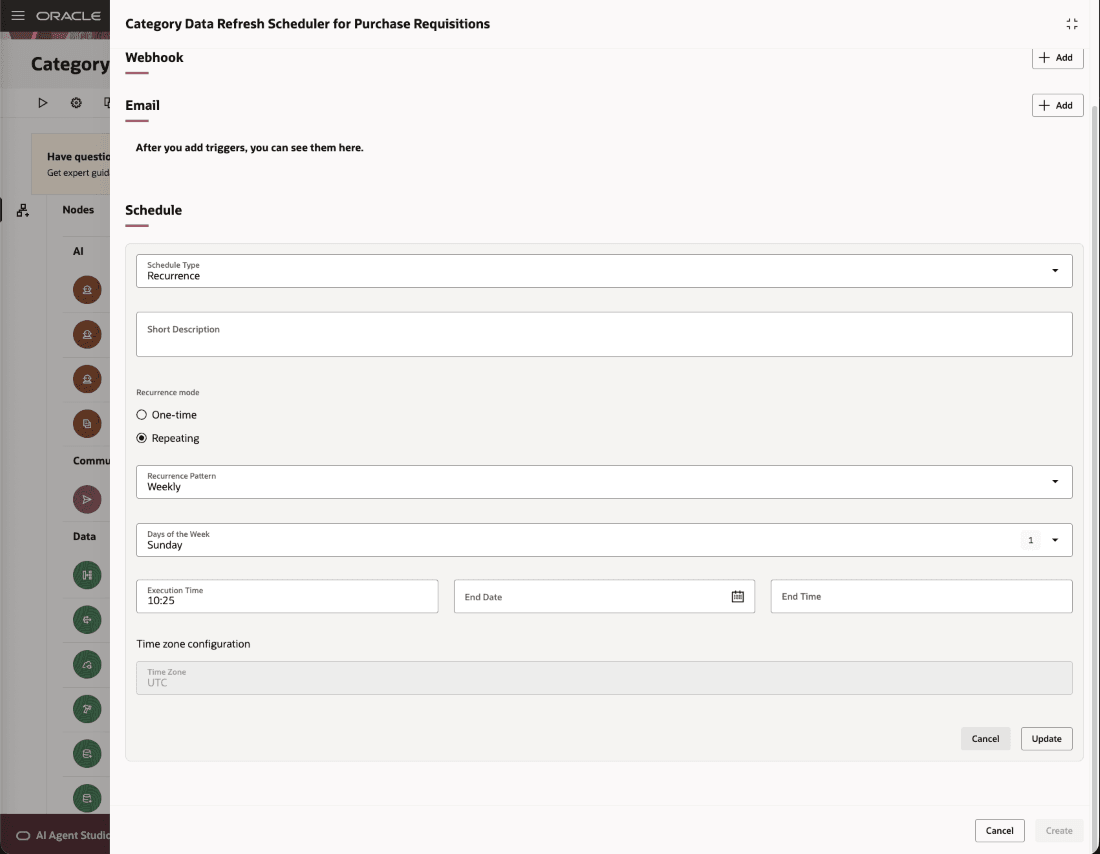
Task: Select the Repeating recurrence mode
Action: (143, 438)
